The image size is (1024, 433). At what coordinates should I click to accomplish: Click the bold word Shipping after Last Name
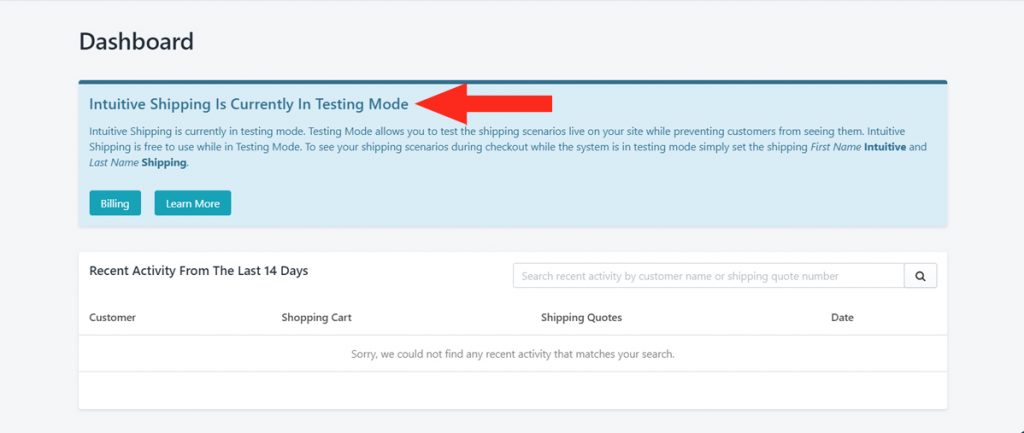point(164,163)
